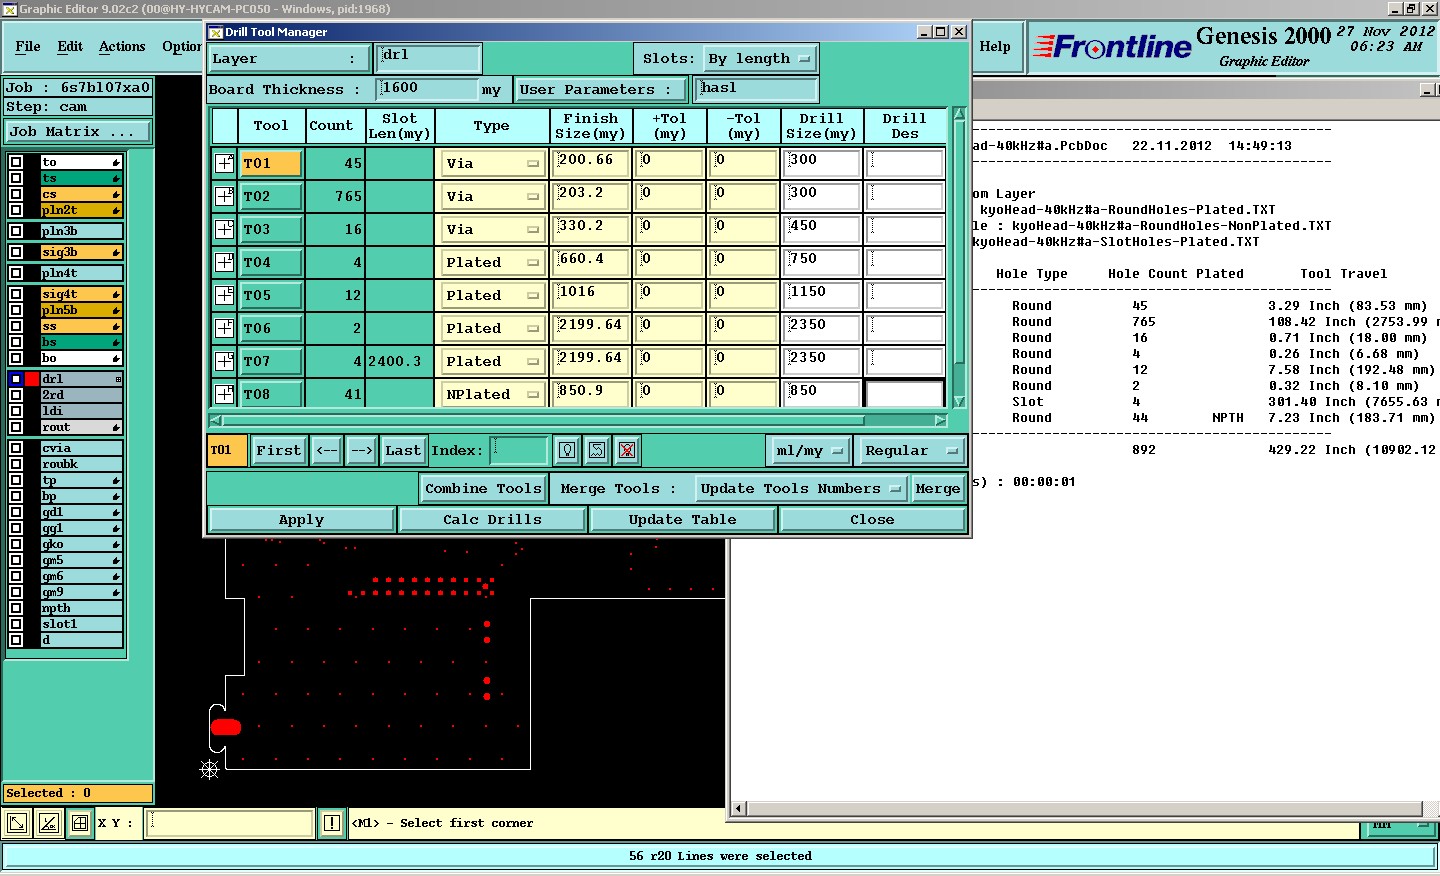1440x876 pixels.
Task: Click the T04 row expand icon
Action: click(x=224, y=262)
